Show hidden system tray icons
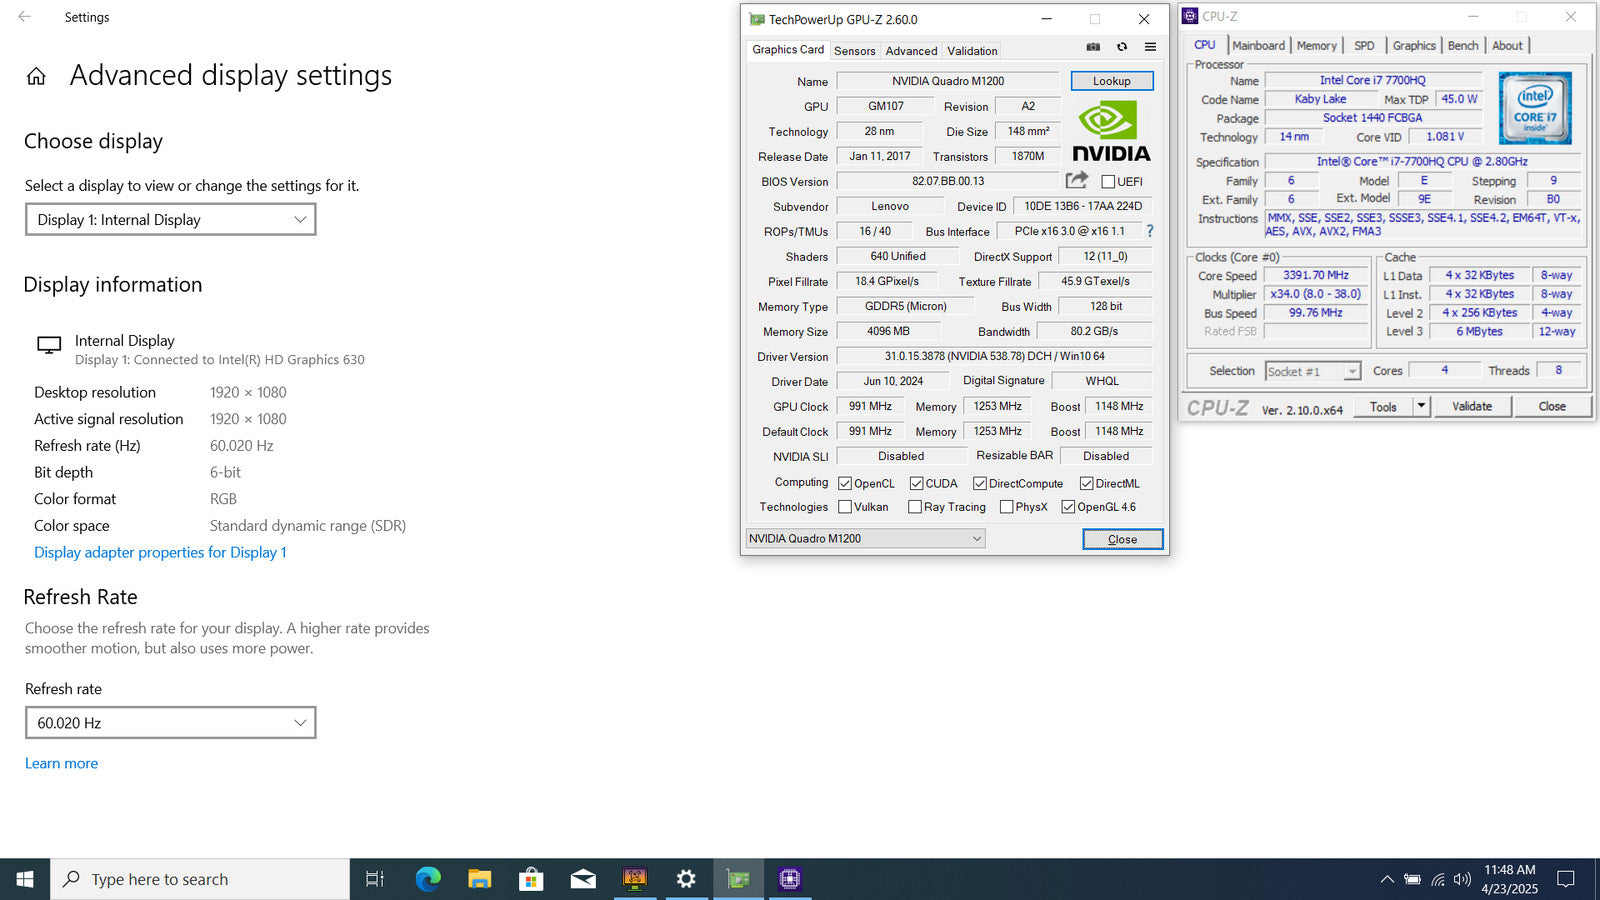 coord(1387,880)
